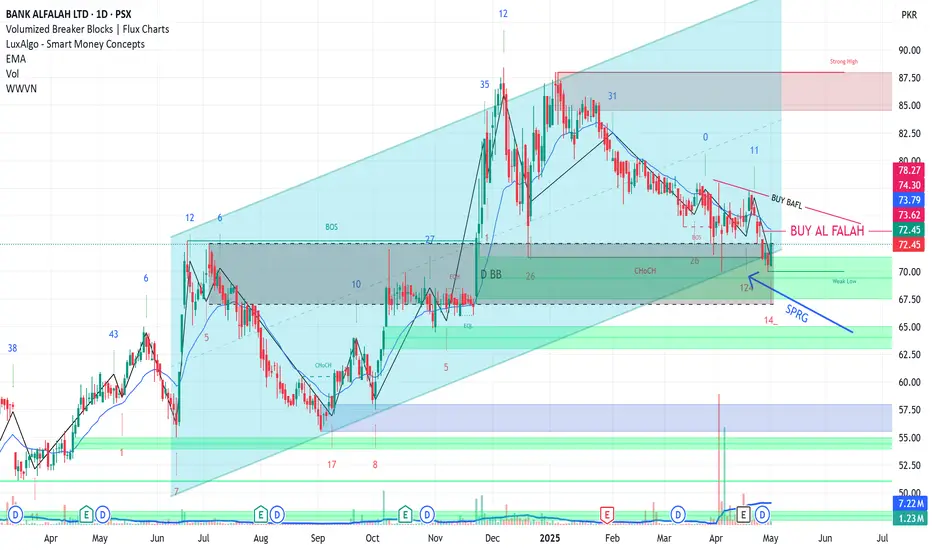932x550 pixels.
Task: Click the D dividend marker beside the black E marker
Action: pyautogui.click(x=762, y=514)
